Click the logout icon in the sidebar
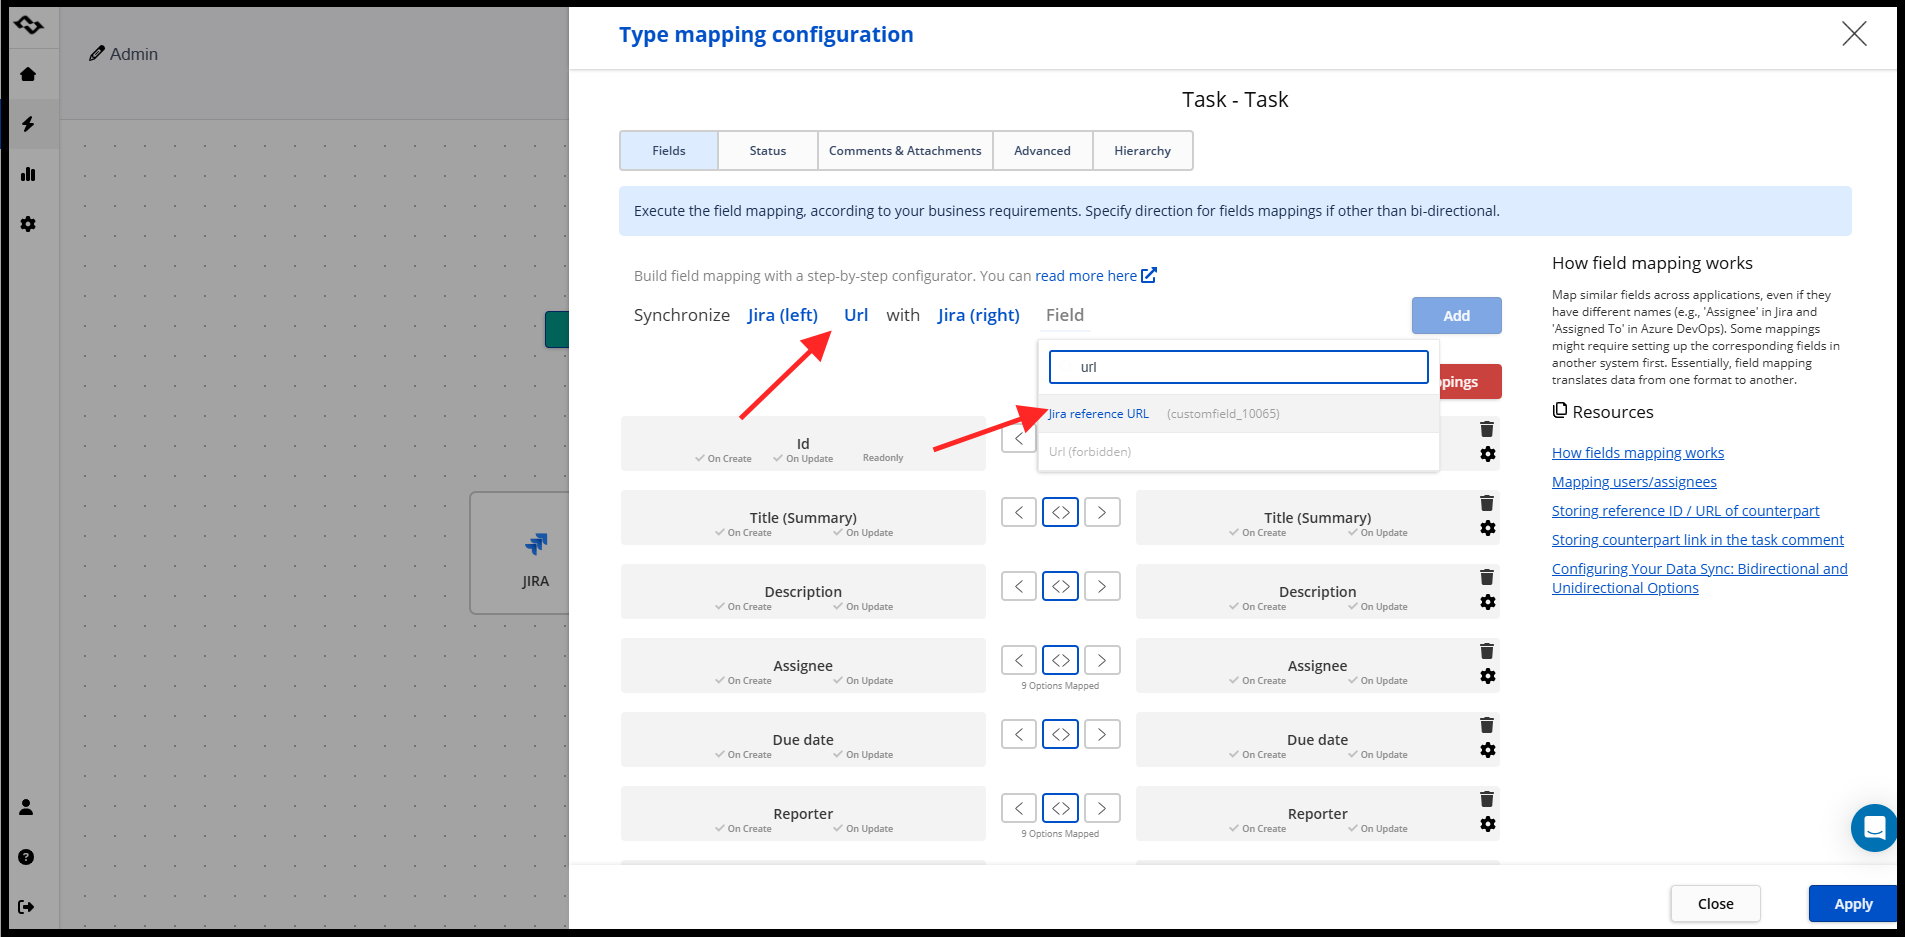This screenshot has width=1905, height=937. point(27,907)
